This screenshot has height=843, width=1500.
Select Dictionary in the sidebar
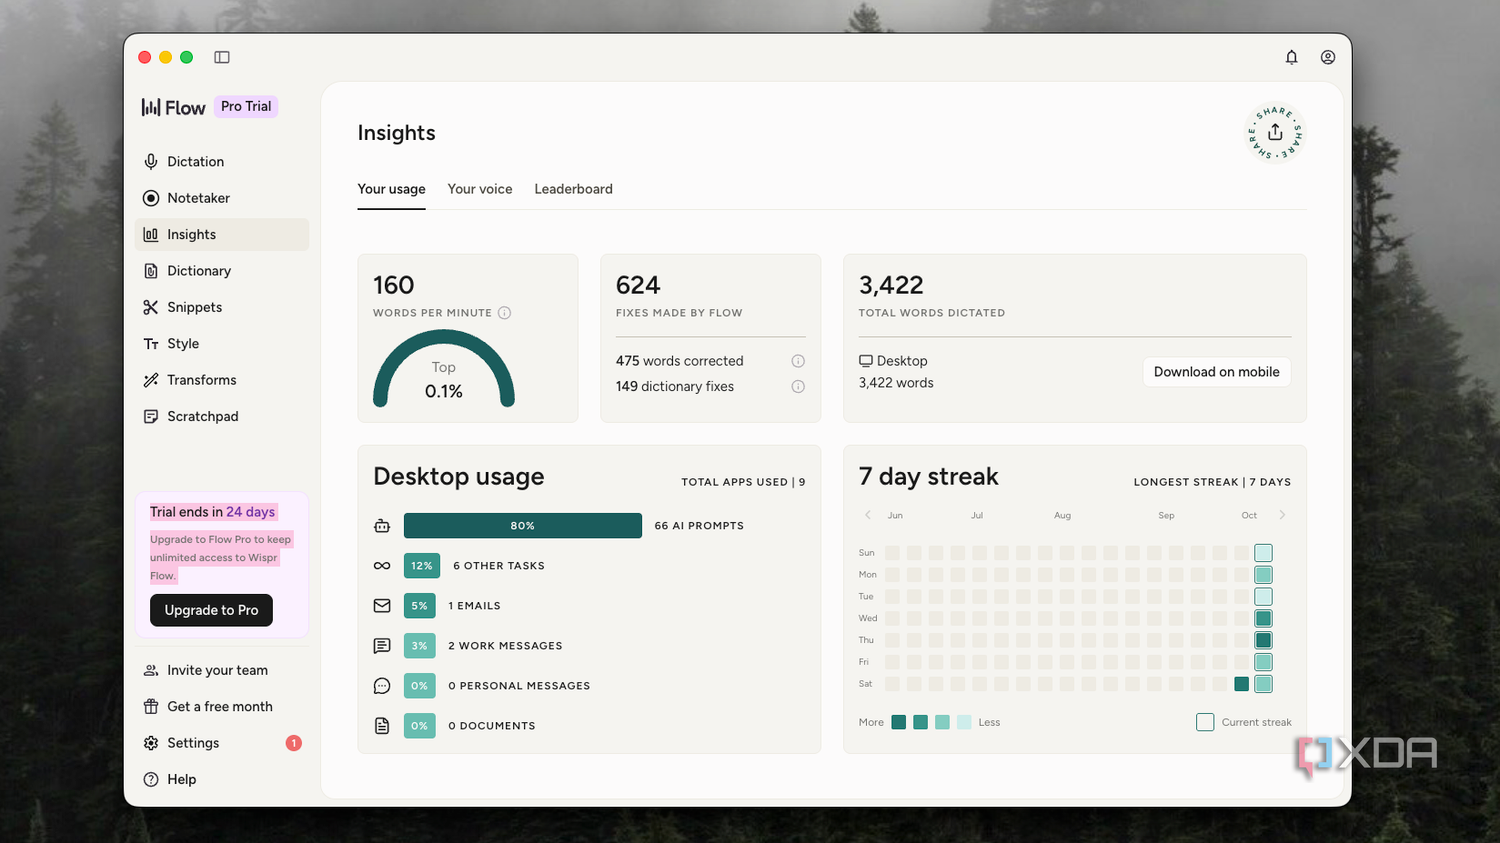[221, 271]
